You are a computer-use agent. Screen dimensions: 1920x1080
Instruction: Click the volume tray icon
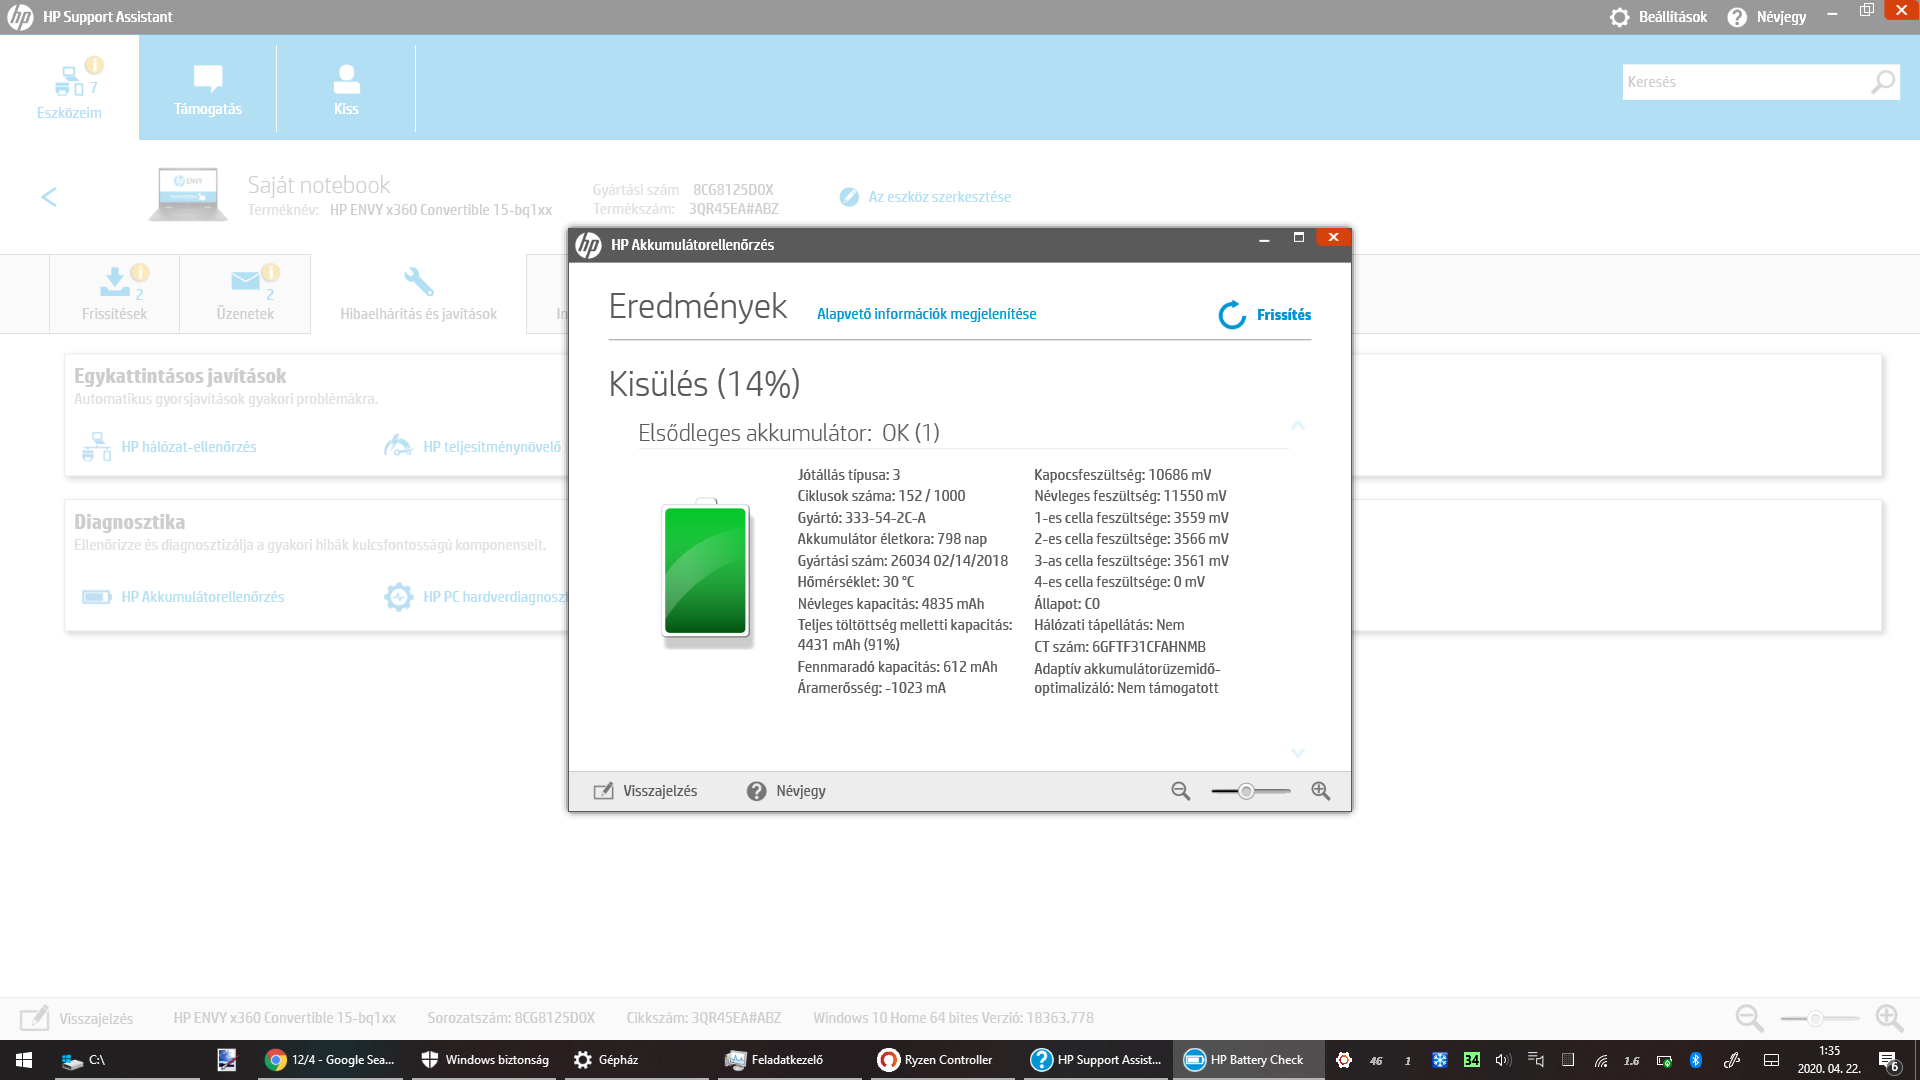1503,1060
